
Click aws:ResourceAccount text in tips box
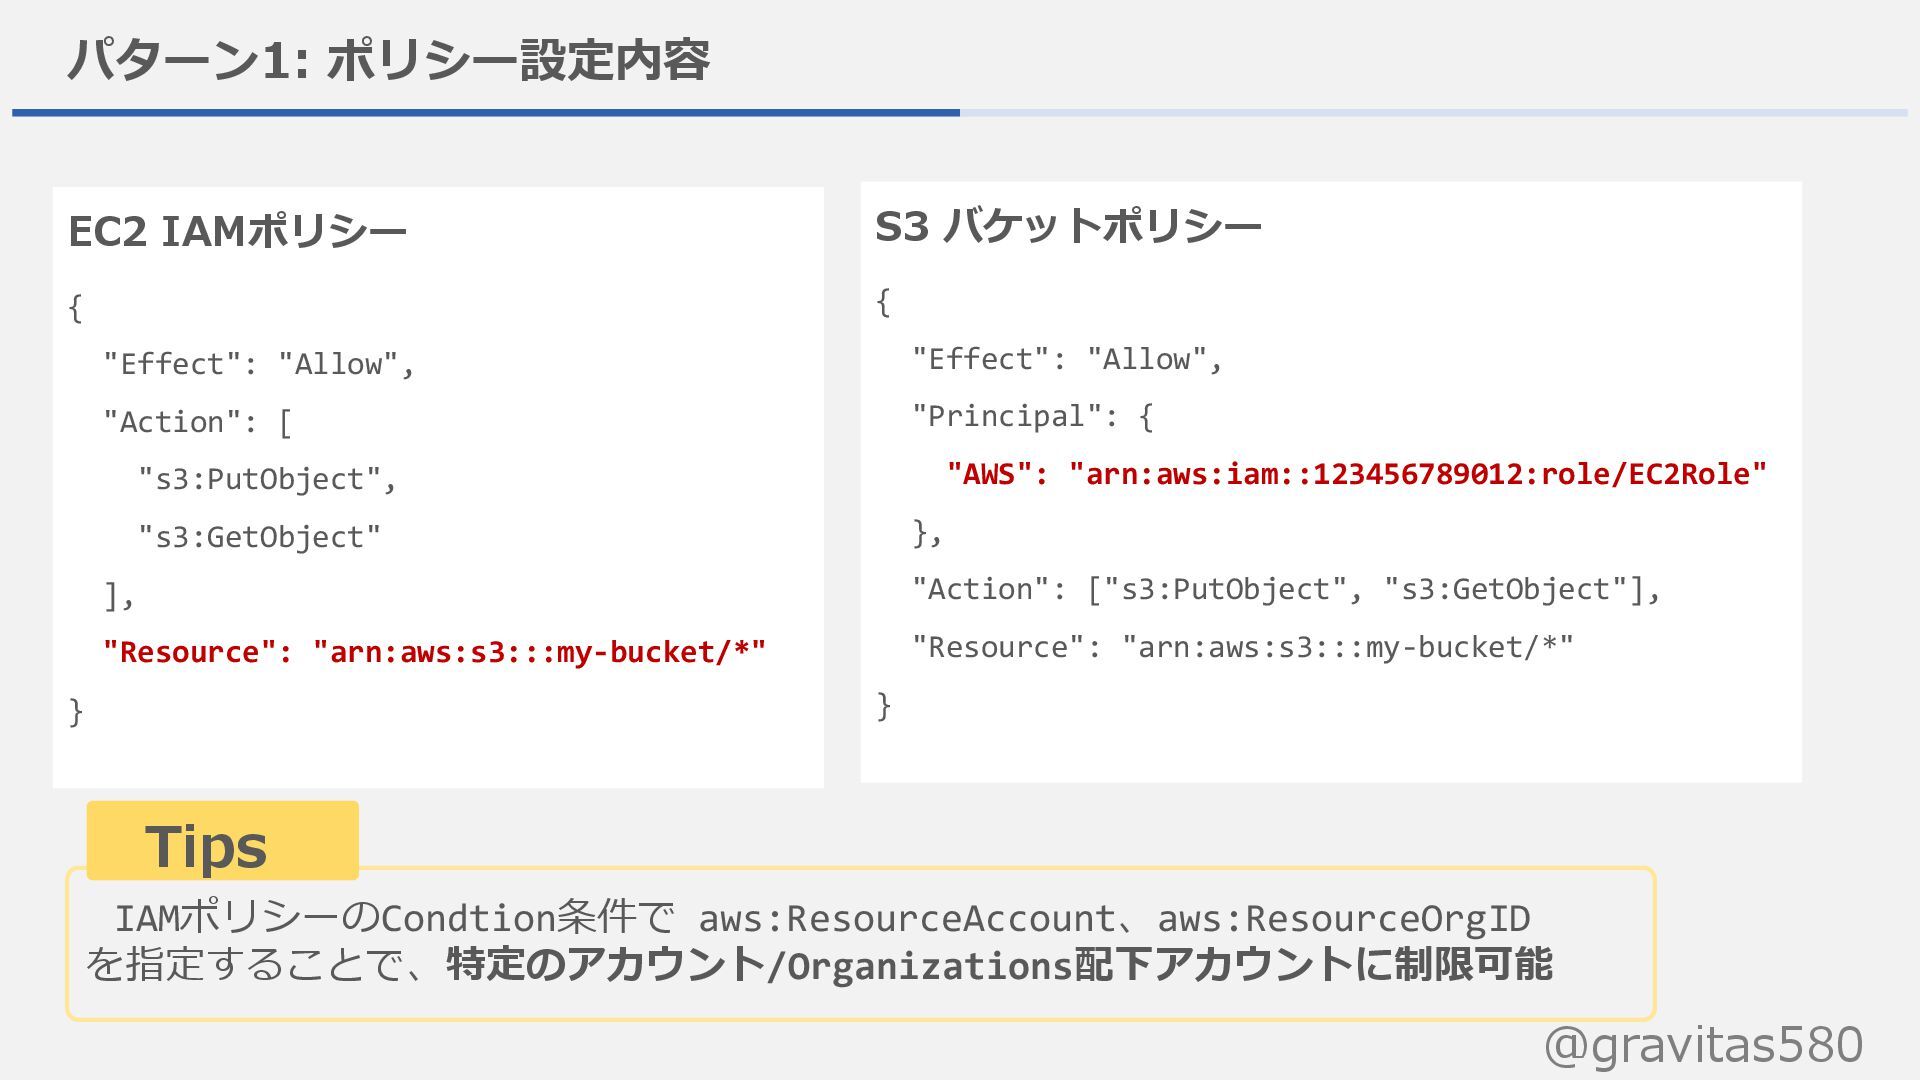[x=906, y=918]
